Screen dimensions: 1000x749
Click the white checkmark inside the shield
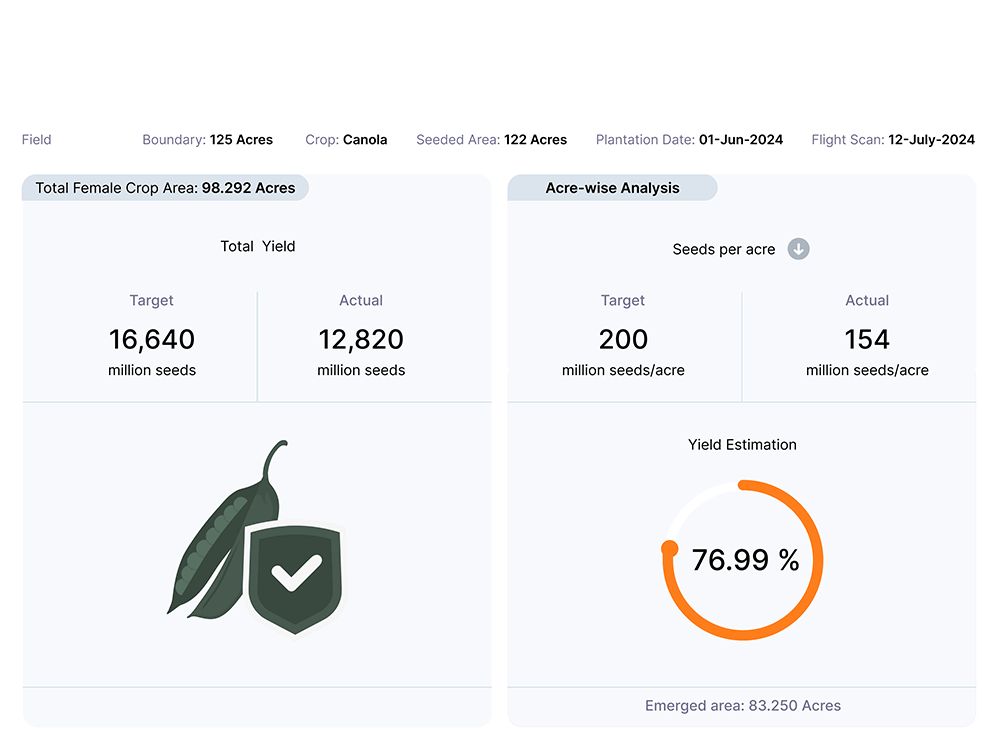click(x=296, y=574)
